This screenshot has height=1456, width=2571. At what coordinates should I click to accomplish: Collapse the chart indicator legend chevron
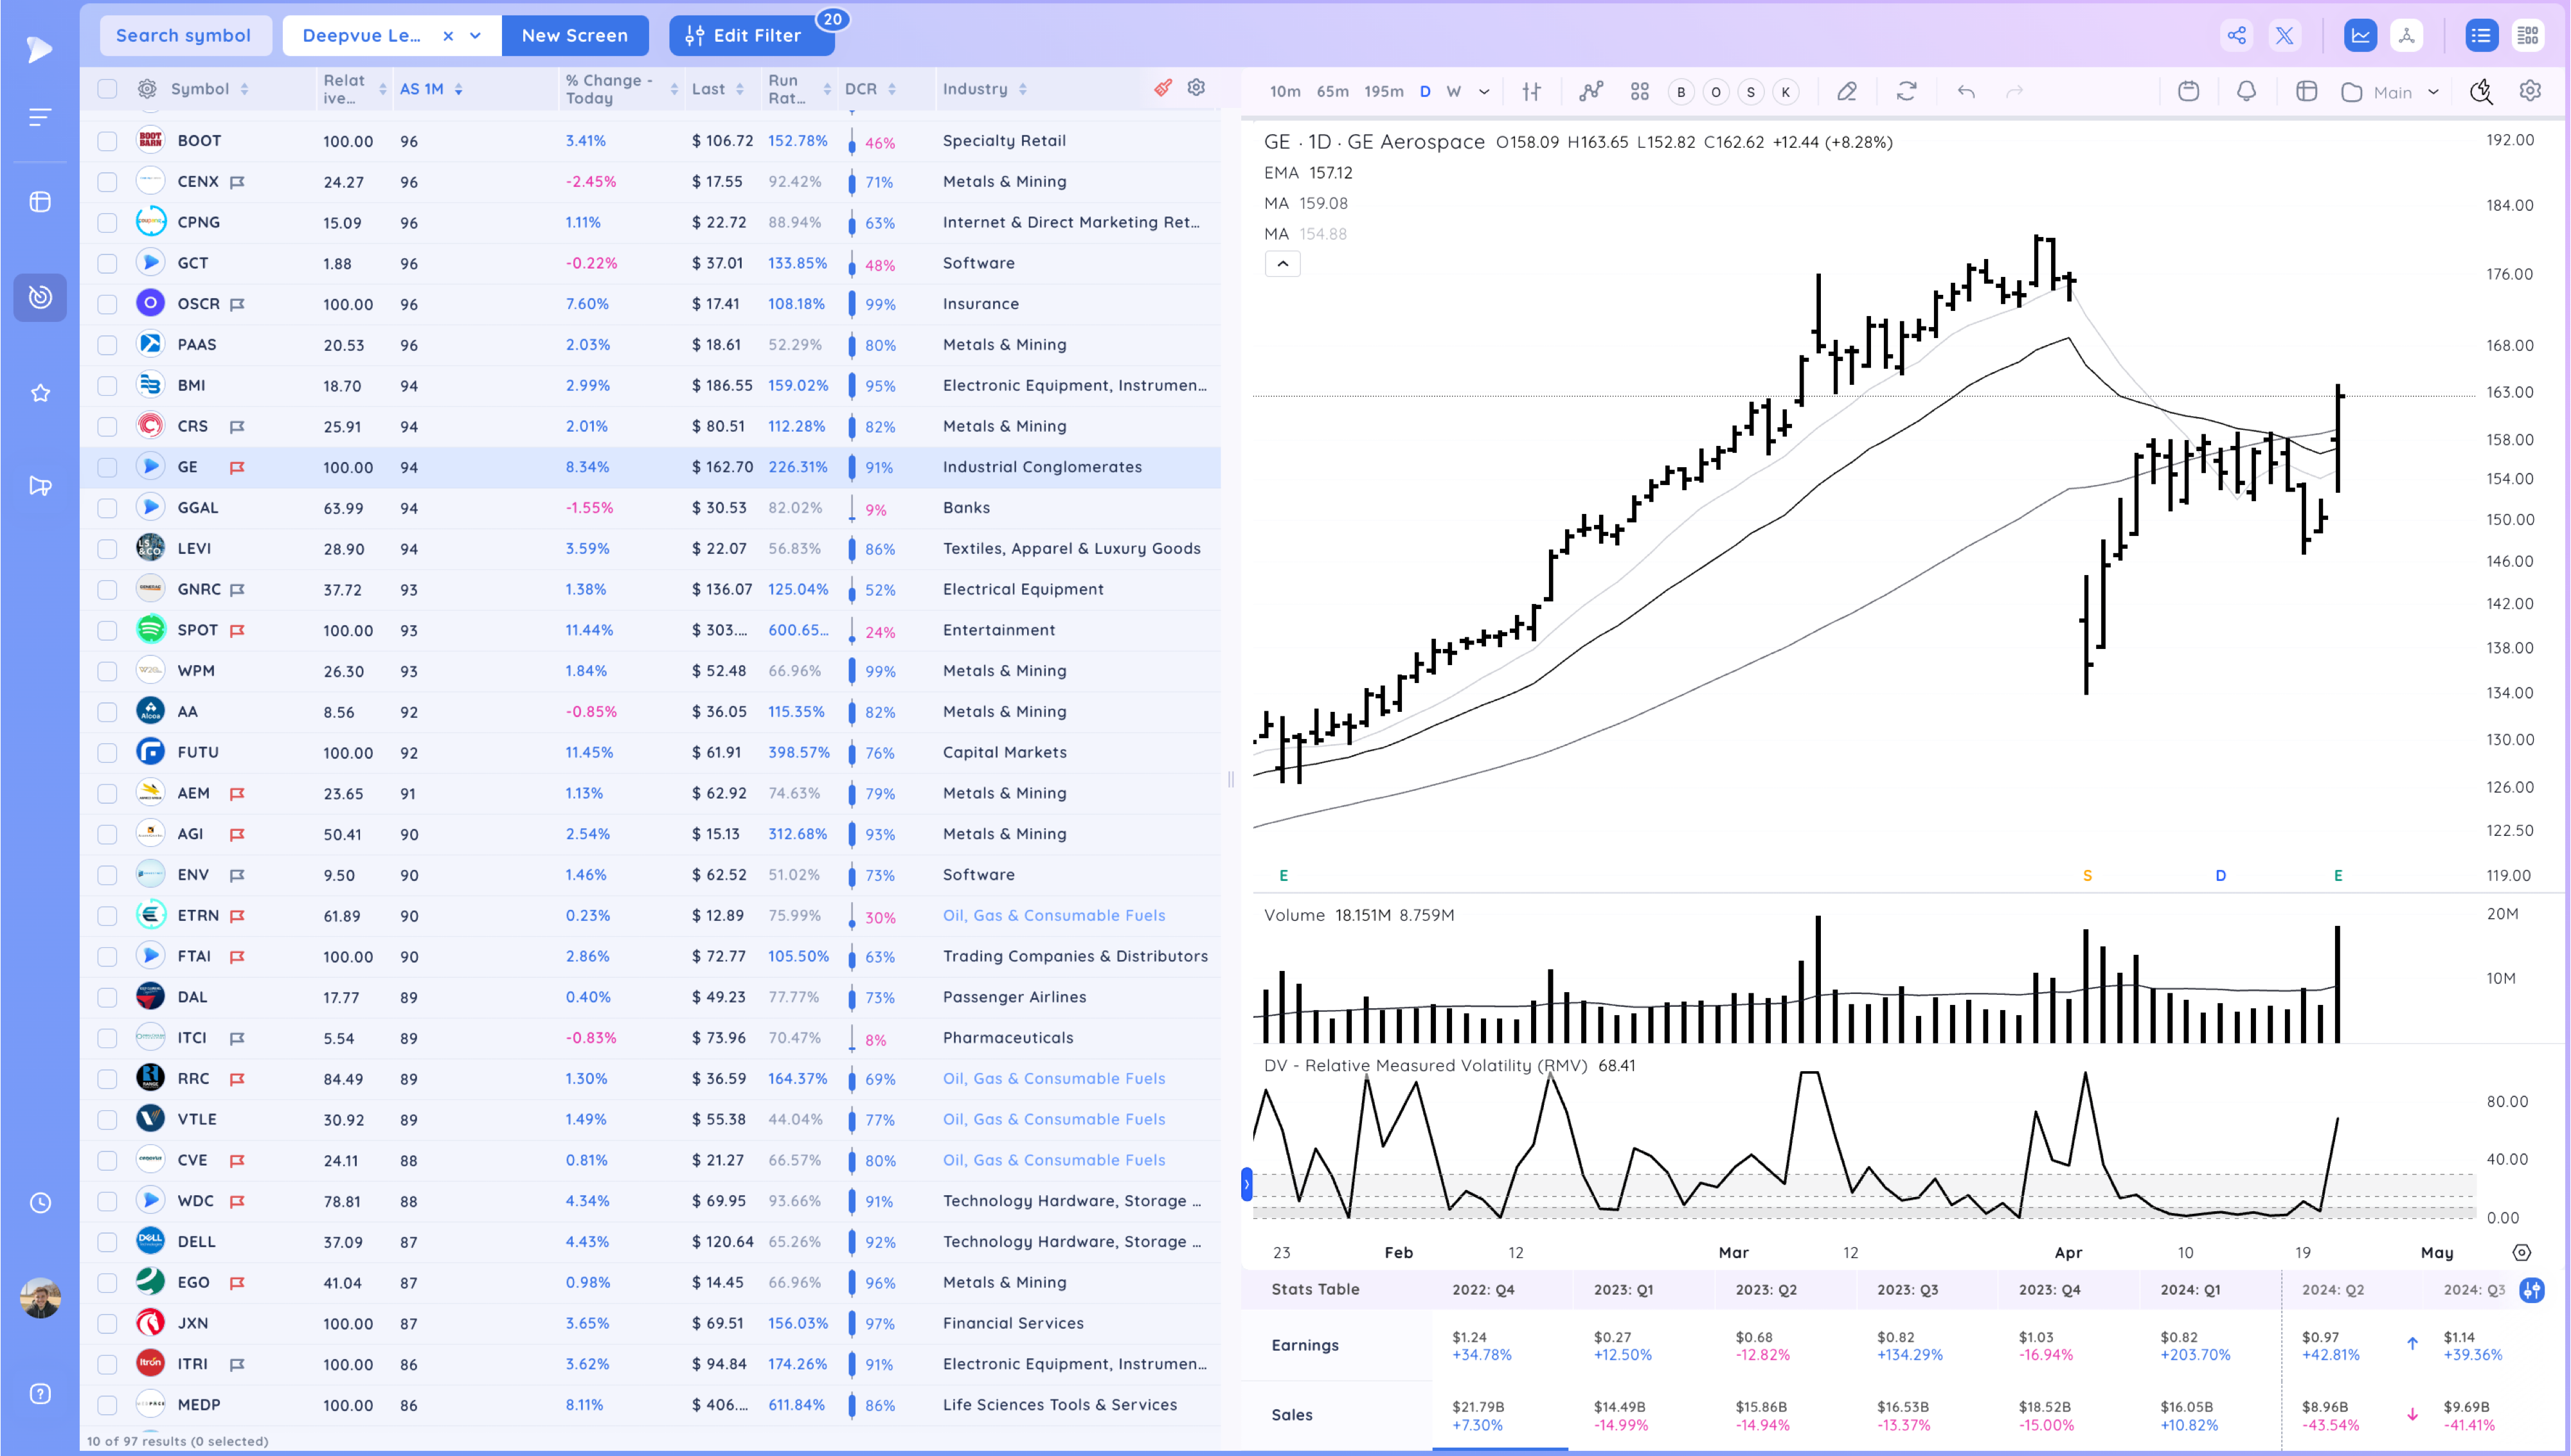pyautogui.click(x=1282, y=264)
